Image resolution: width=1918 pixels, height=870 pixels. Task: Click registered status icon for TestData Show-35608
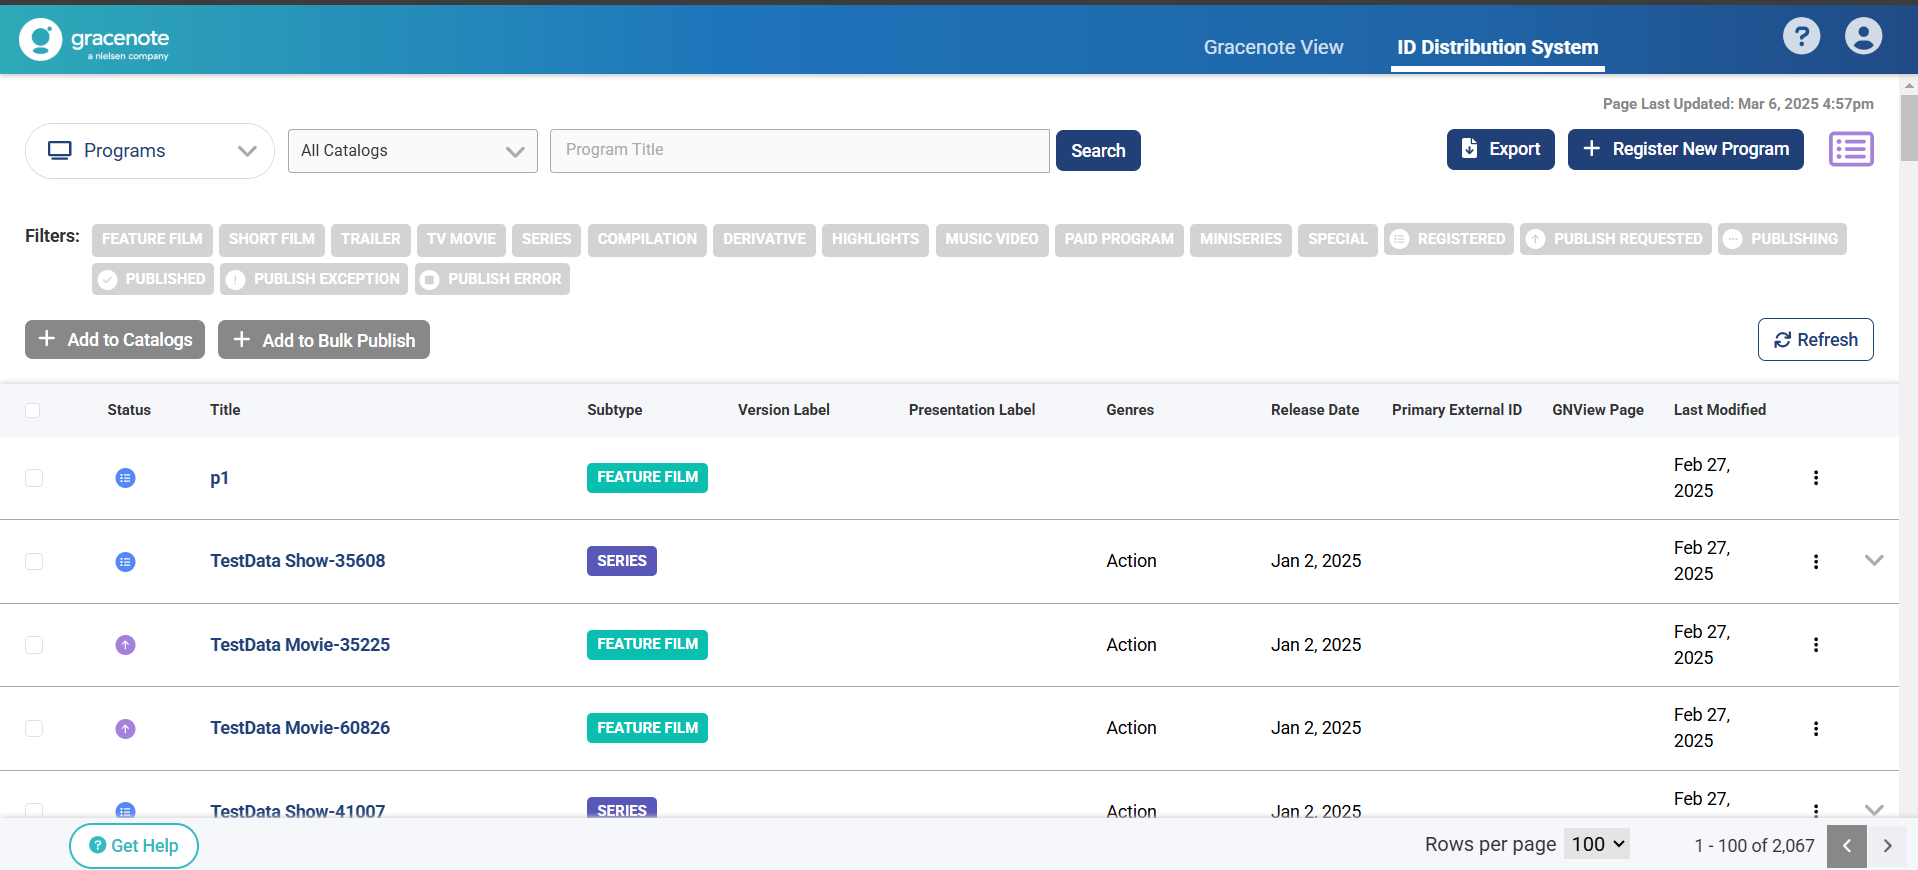(125, 562)
